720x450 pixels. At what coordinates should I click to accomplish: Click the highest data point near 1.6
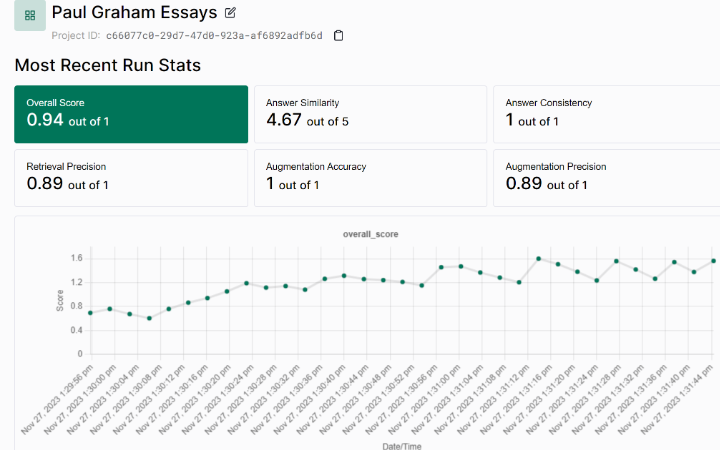click(x=539, y=259)
